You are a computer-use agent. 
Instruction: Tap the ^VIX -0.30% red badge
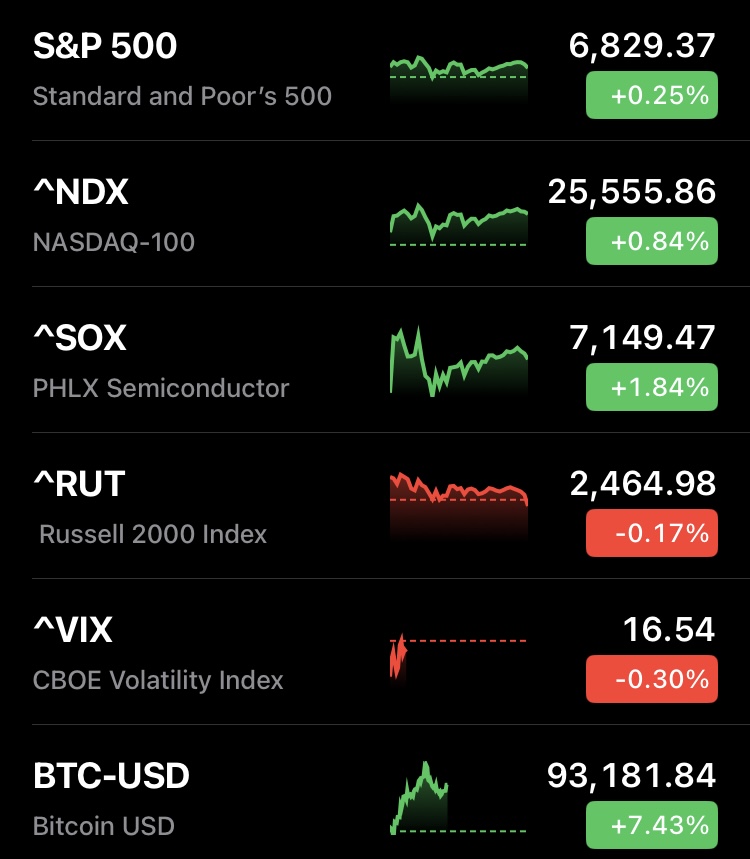pos(651,680)
